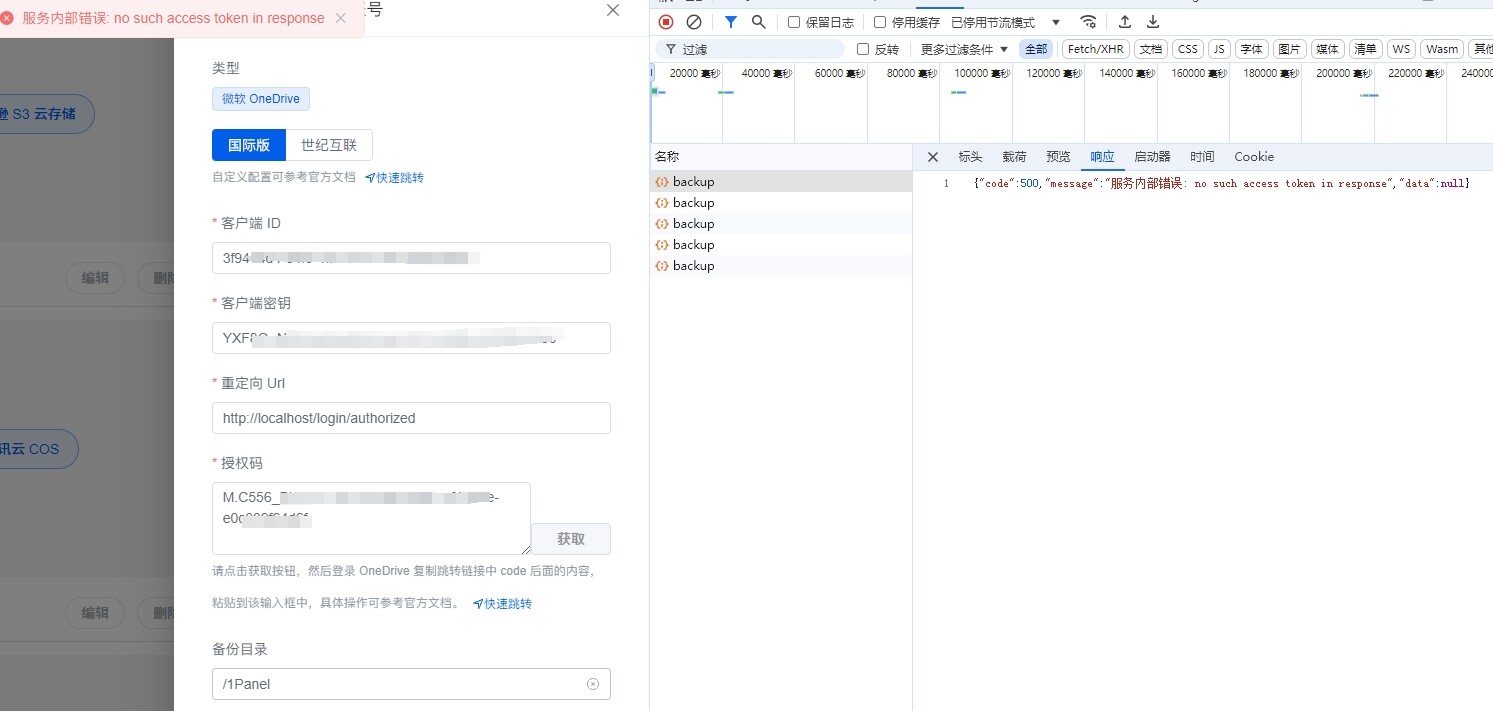Filter requests by CSS
1493x711 pixels.
click(1188, 49)
